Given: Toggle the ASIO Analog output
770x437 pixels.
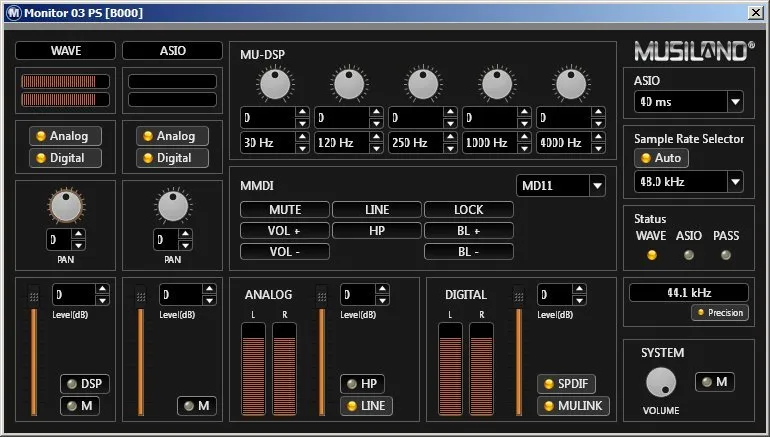Looking at the screenshot, I should tap(172, 136).
